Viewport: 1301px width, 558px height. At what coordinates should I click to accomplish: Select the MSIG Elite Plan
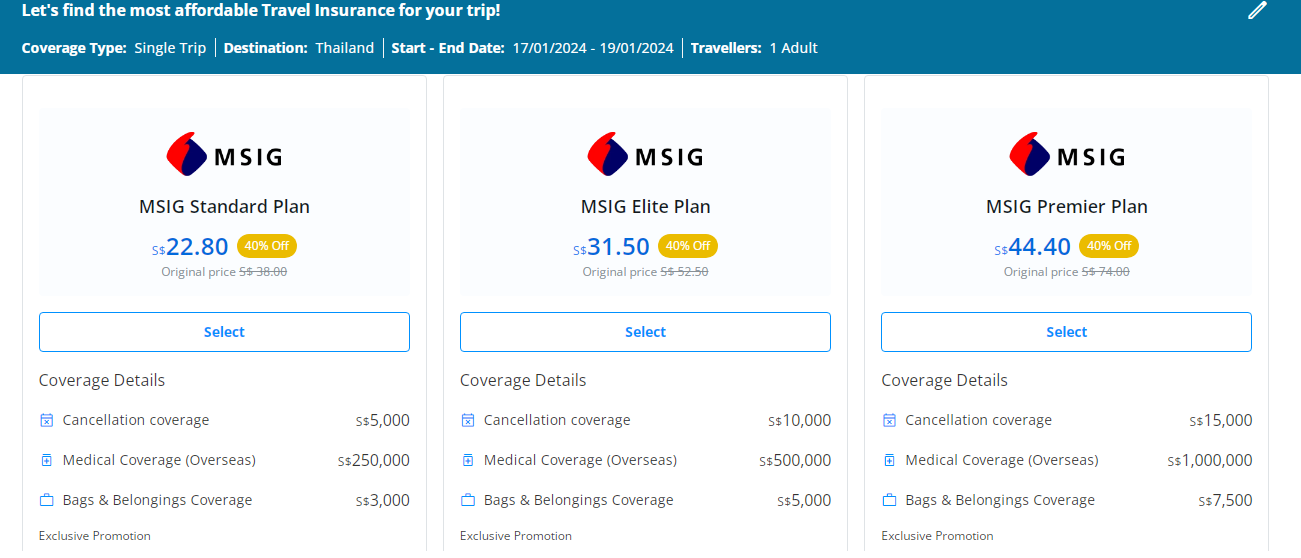[645, 332]
